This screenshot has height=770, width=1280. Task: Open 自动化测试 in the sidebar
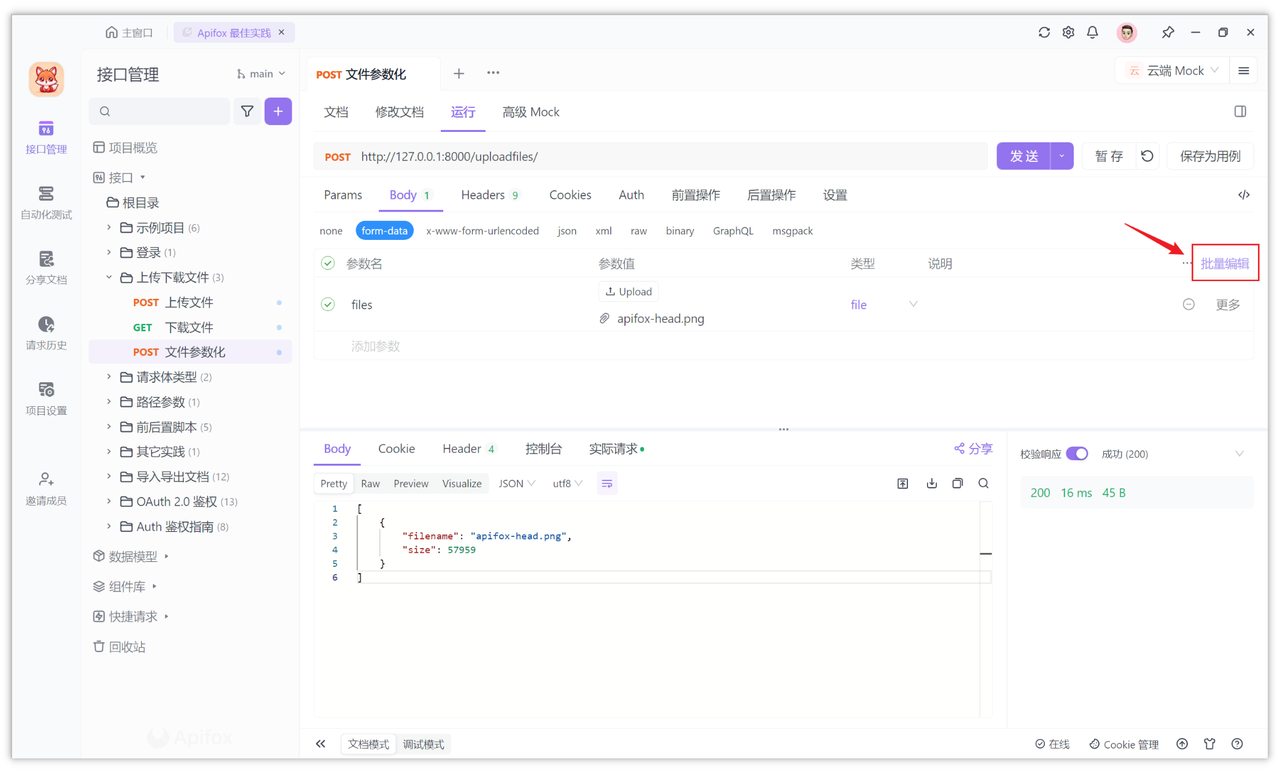click(x=46, y=202)
